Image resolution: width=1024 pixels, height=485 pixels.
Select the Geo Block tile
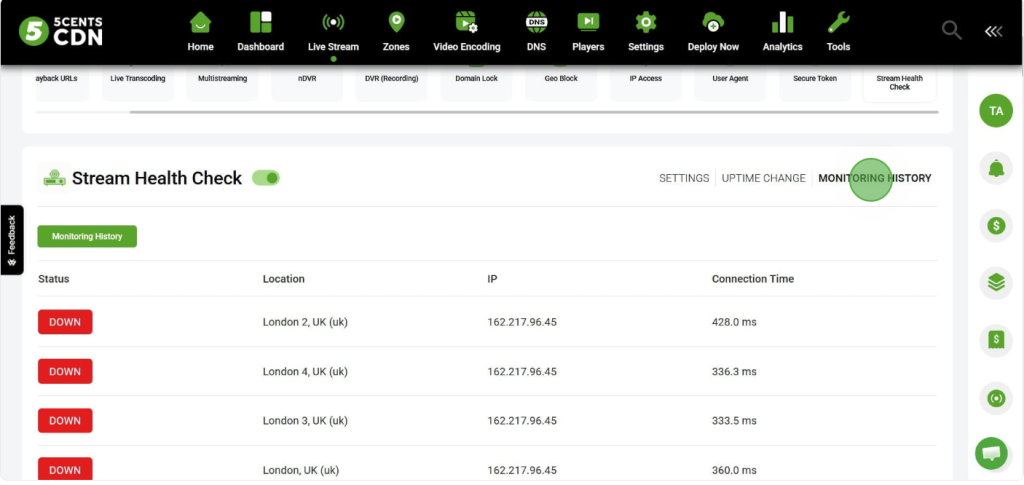coord(561,80)
